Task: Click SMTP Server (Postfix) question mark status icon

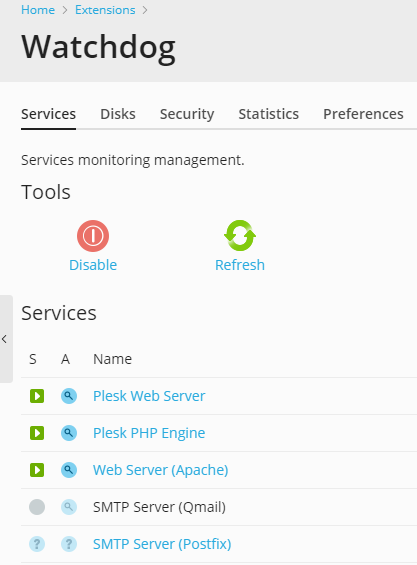Action: (x=37, y=544)
